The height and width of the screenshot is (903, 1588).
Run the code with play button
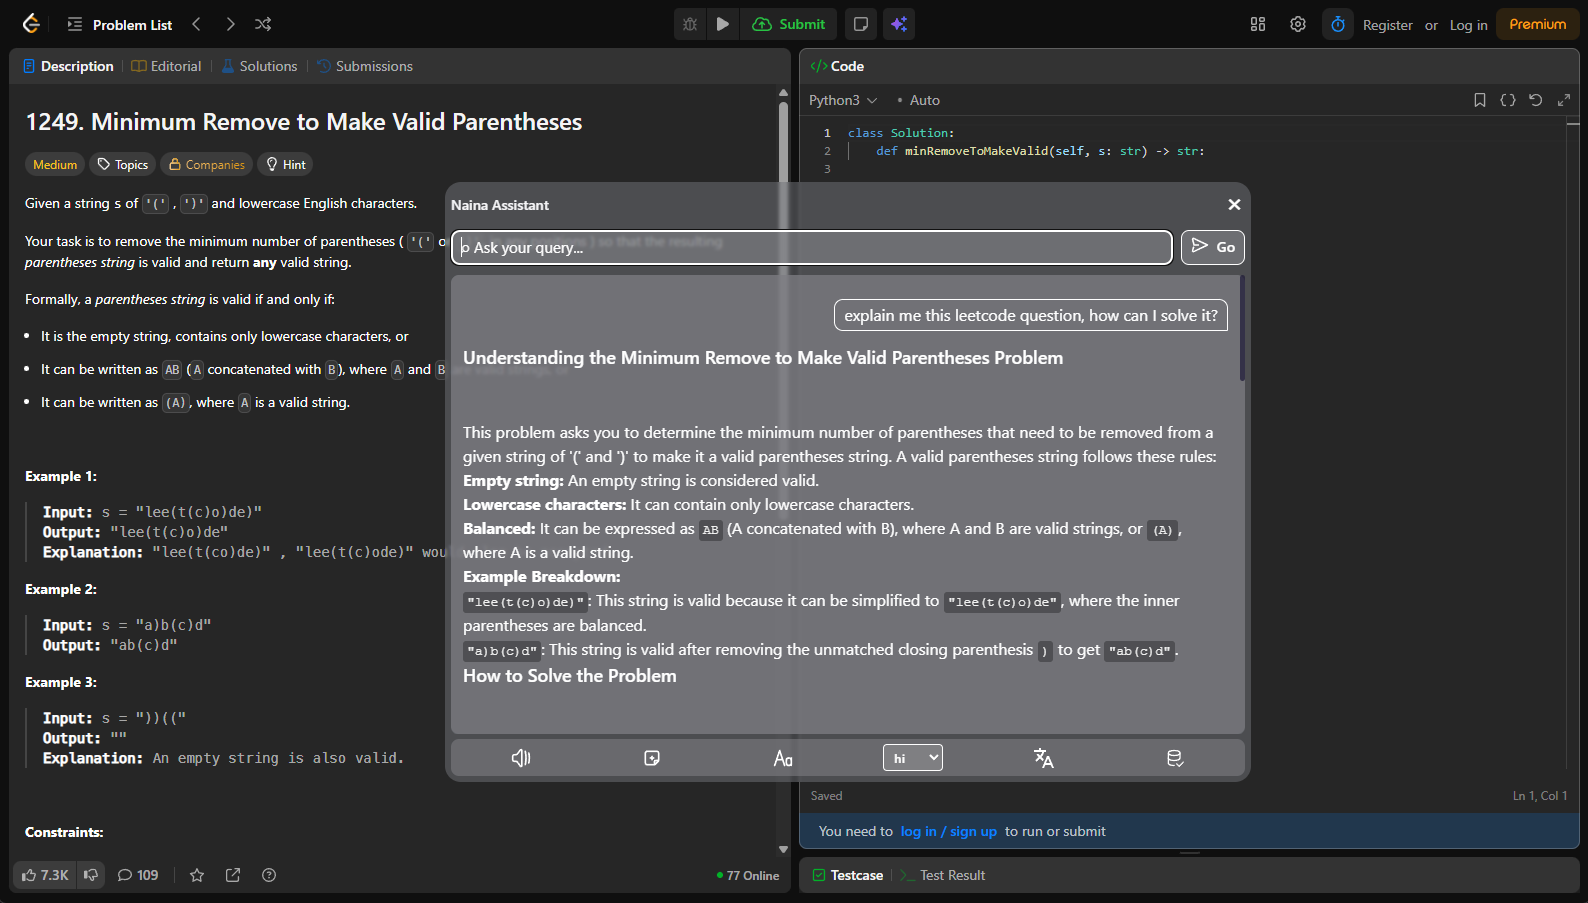(723, 24)
